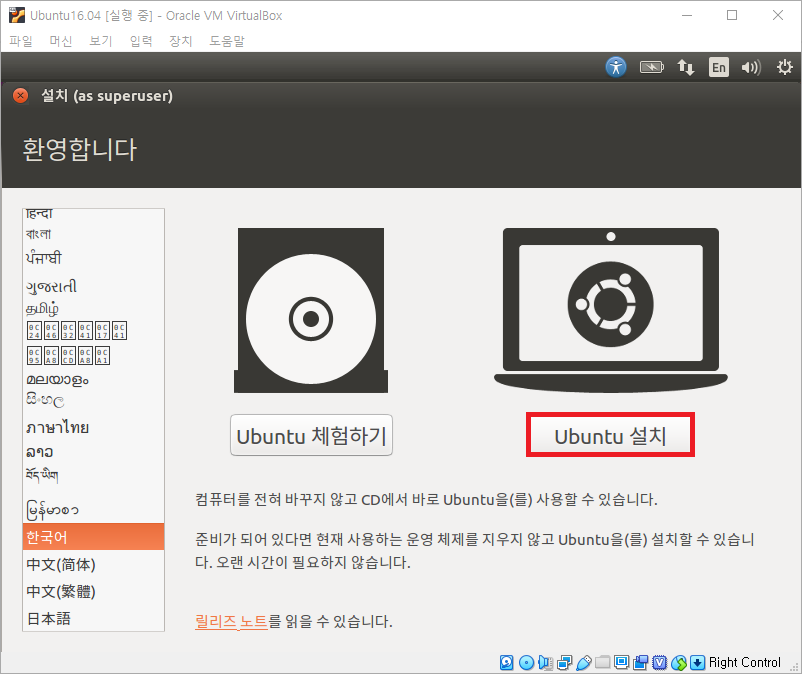
Task: Click the recording status icon
Action: tap(640, 662)
